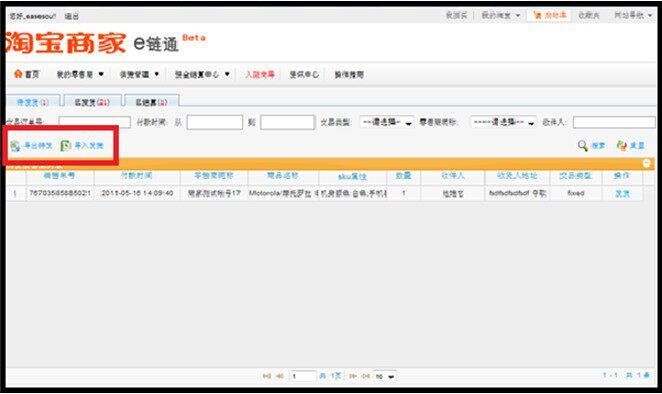This screenshot has height=394, width=662.
Task: Click the 交易订单号 order number input field
Action: tap(95, 122)
